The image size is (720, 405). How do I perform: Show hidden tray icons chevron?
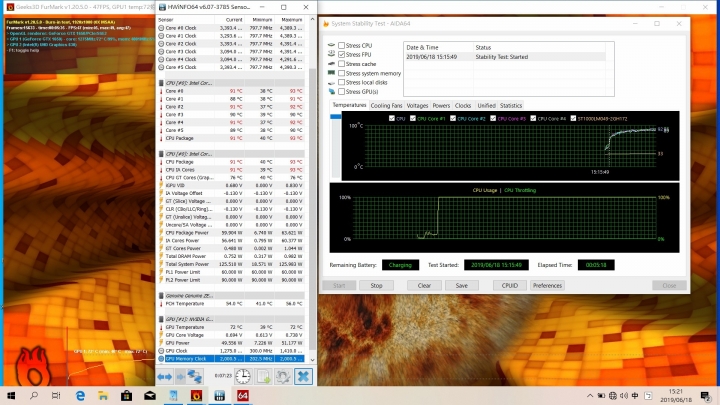pos(590,396)
